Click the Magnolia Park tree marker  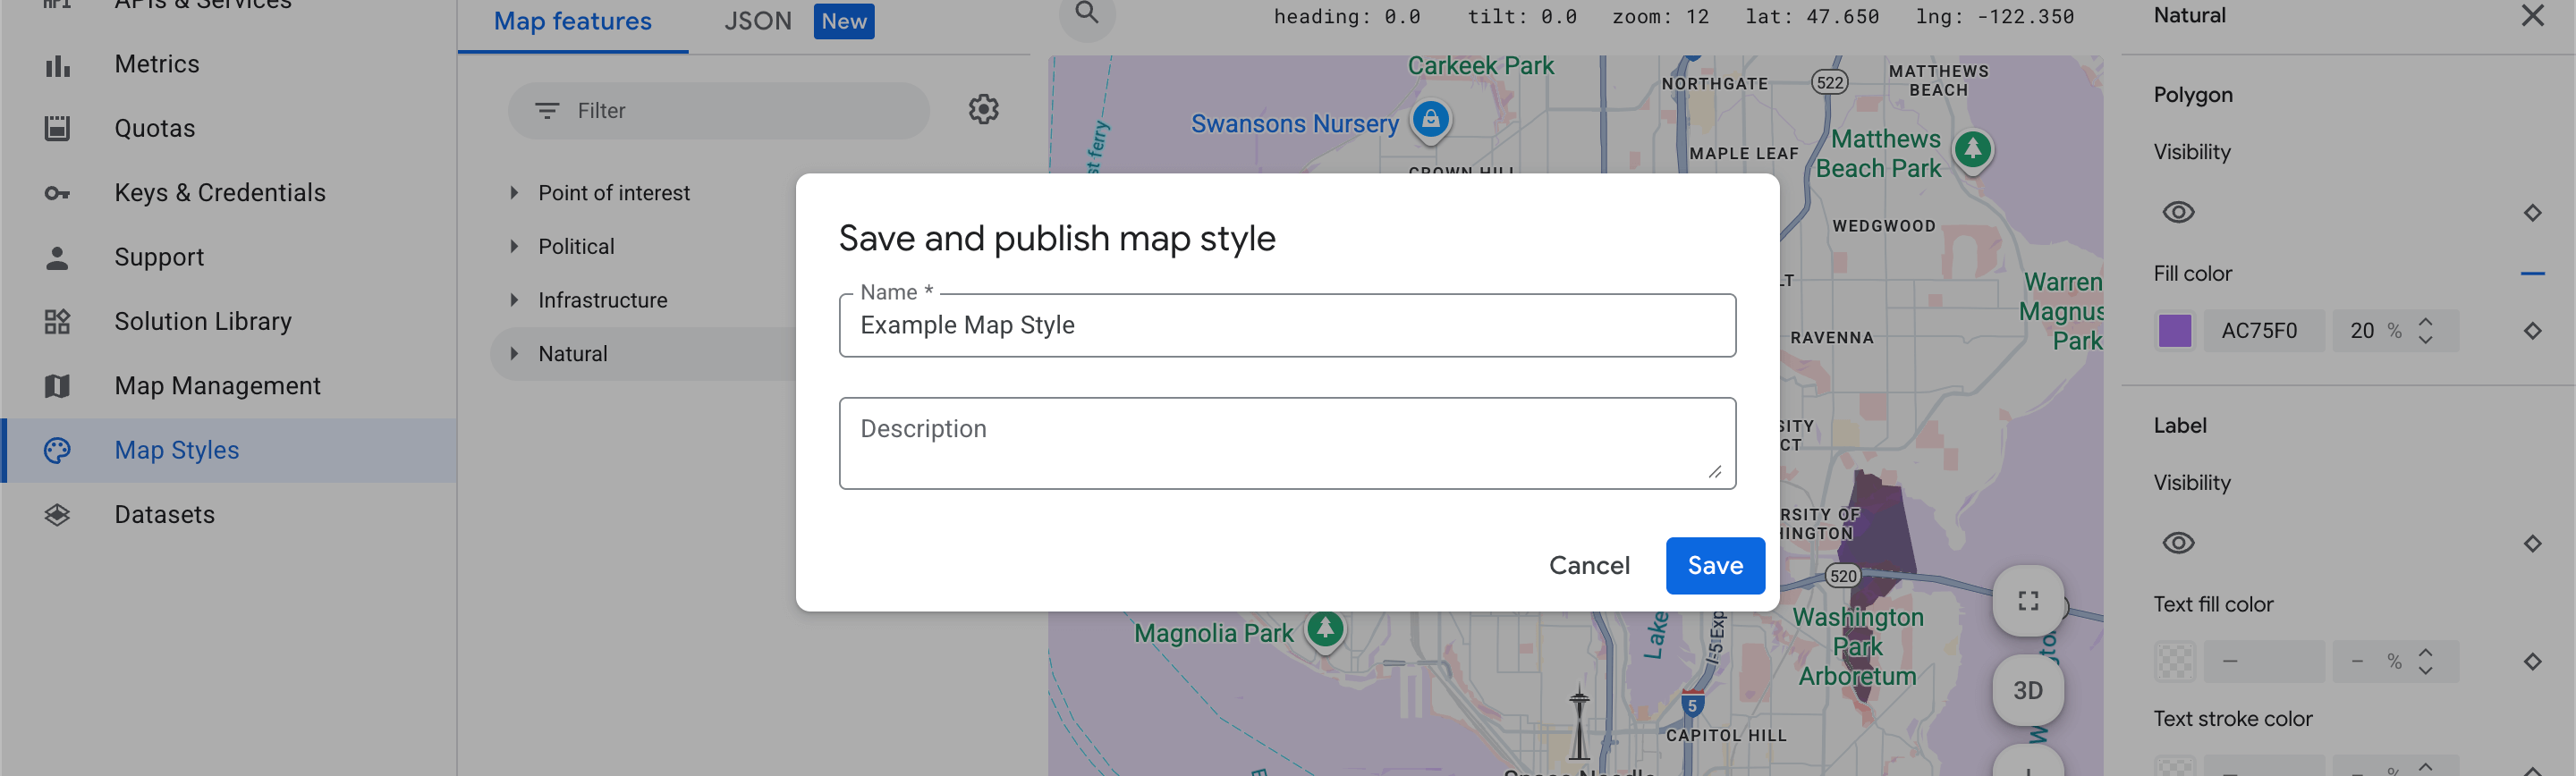click(x=1326, y=630)
